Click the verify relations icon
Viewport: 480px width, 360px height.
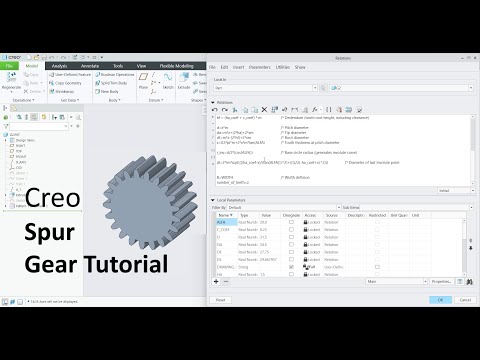359,110
